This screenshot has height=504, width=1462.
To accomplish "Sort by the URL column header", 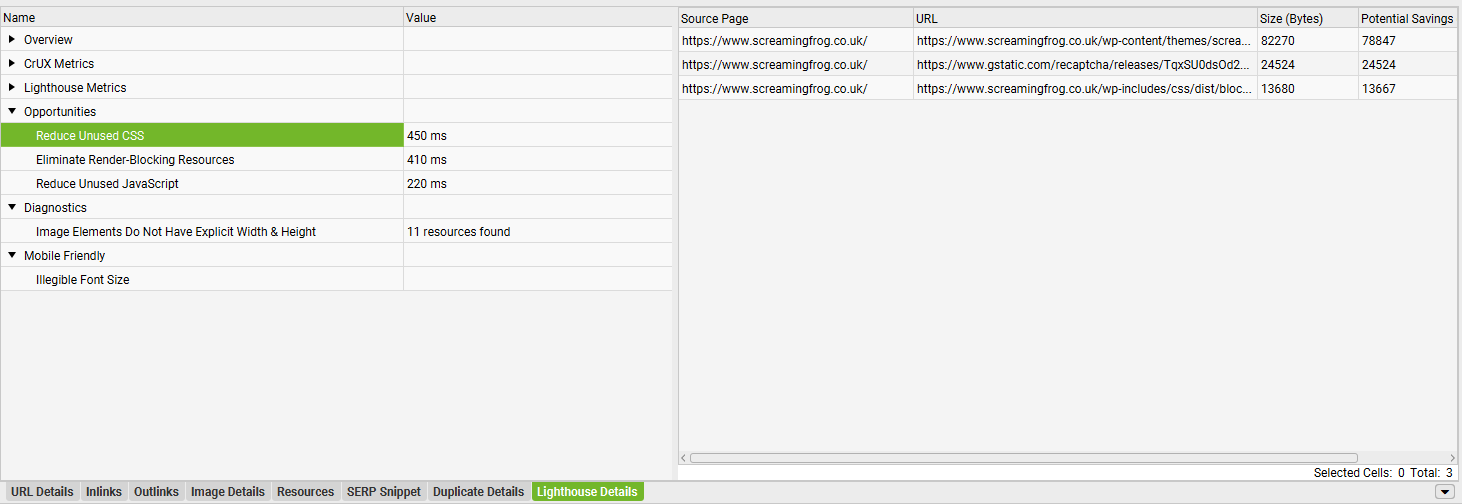I will 1085,19.
